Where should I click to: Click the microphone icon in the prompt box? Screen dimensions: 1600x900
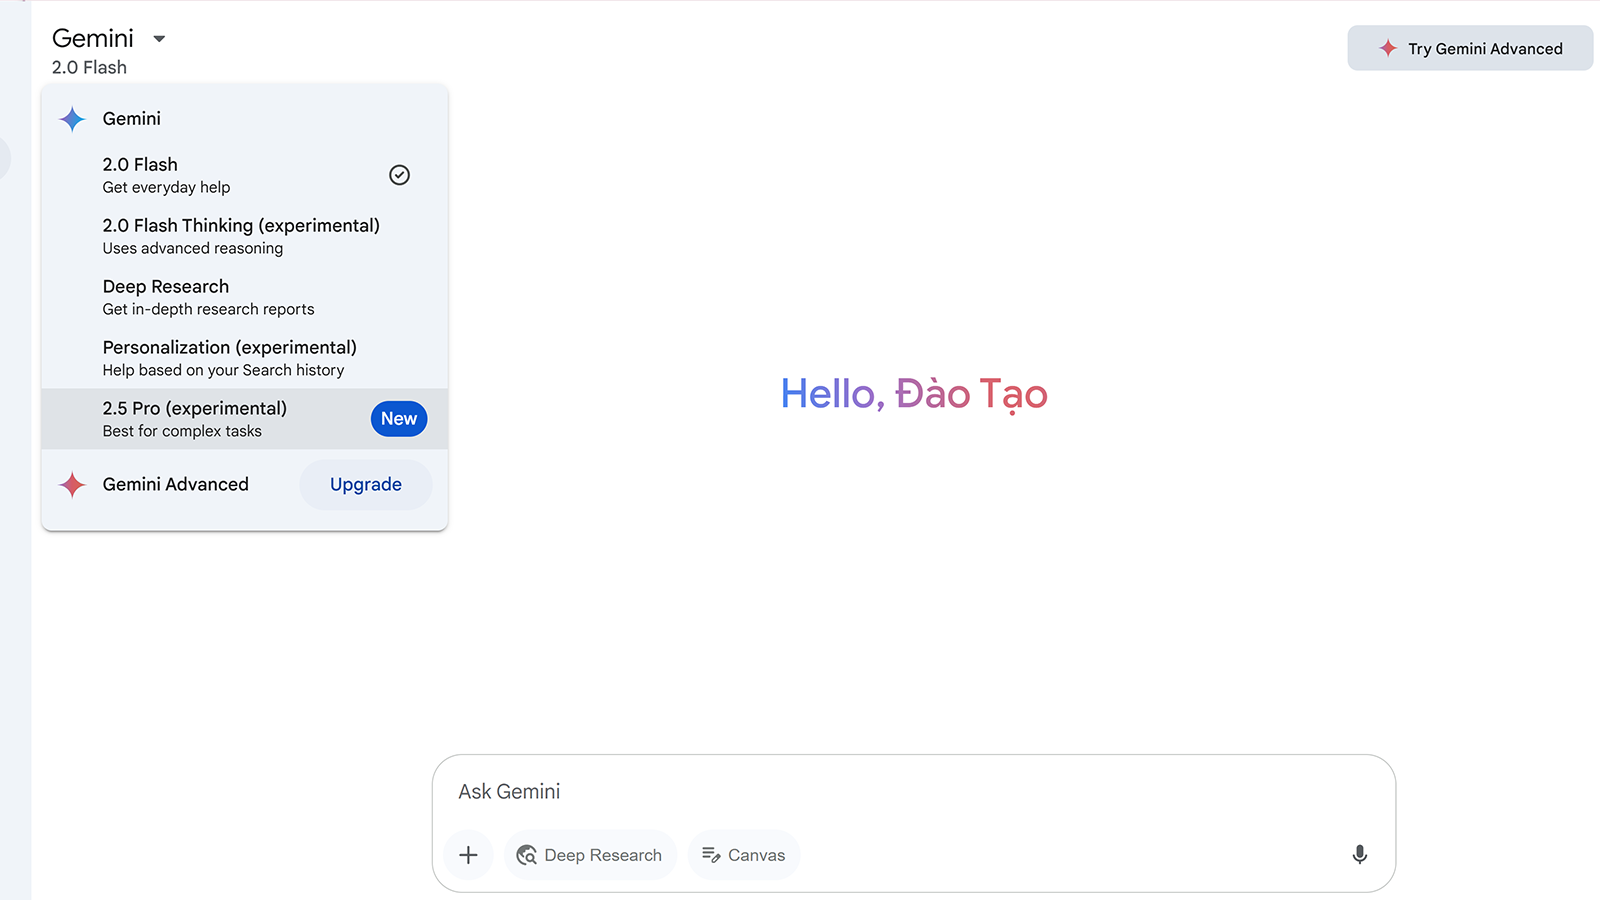[1359, 854]
